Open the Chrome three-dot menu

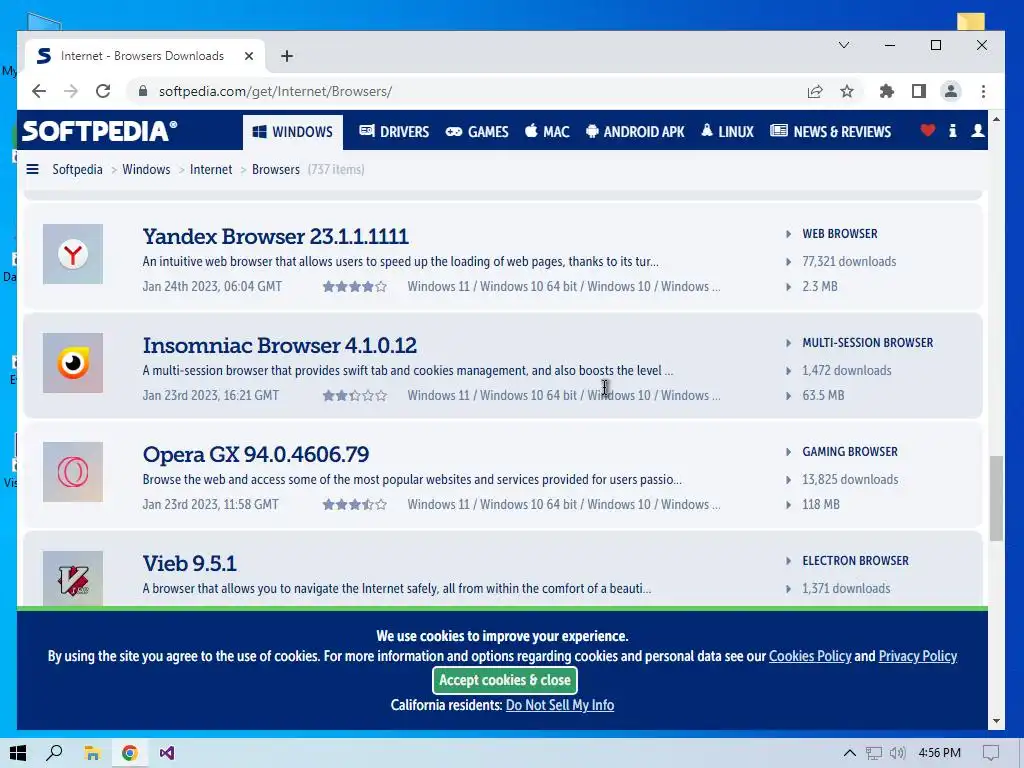tap(984, 91)
